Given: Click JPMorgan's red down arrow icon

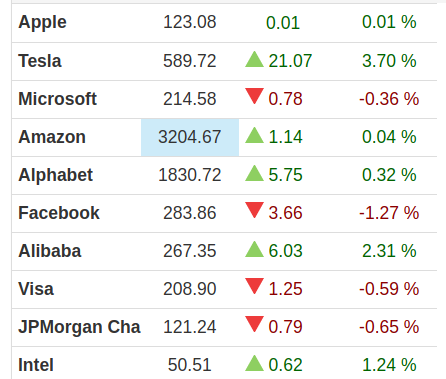Looking at the screenshot, I should coord(254,324).
